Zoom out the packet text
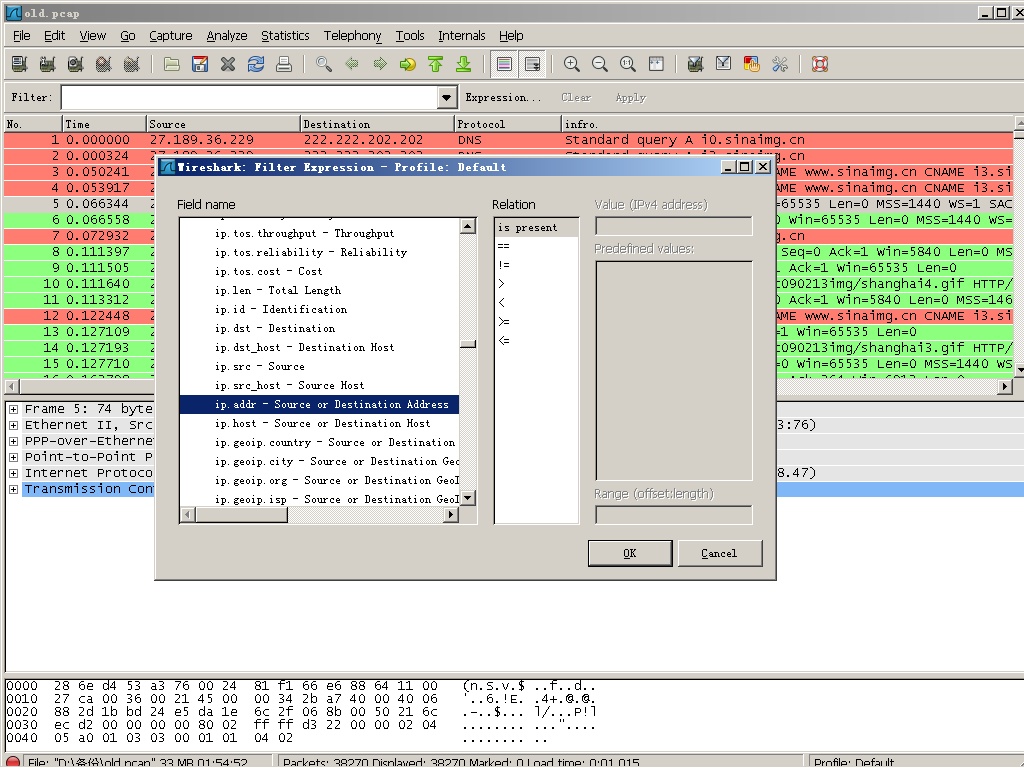Viewport: 1024px width, 768px height. click(x=600, y=64)
